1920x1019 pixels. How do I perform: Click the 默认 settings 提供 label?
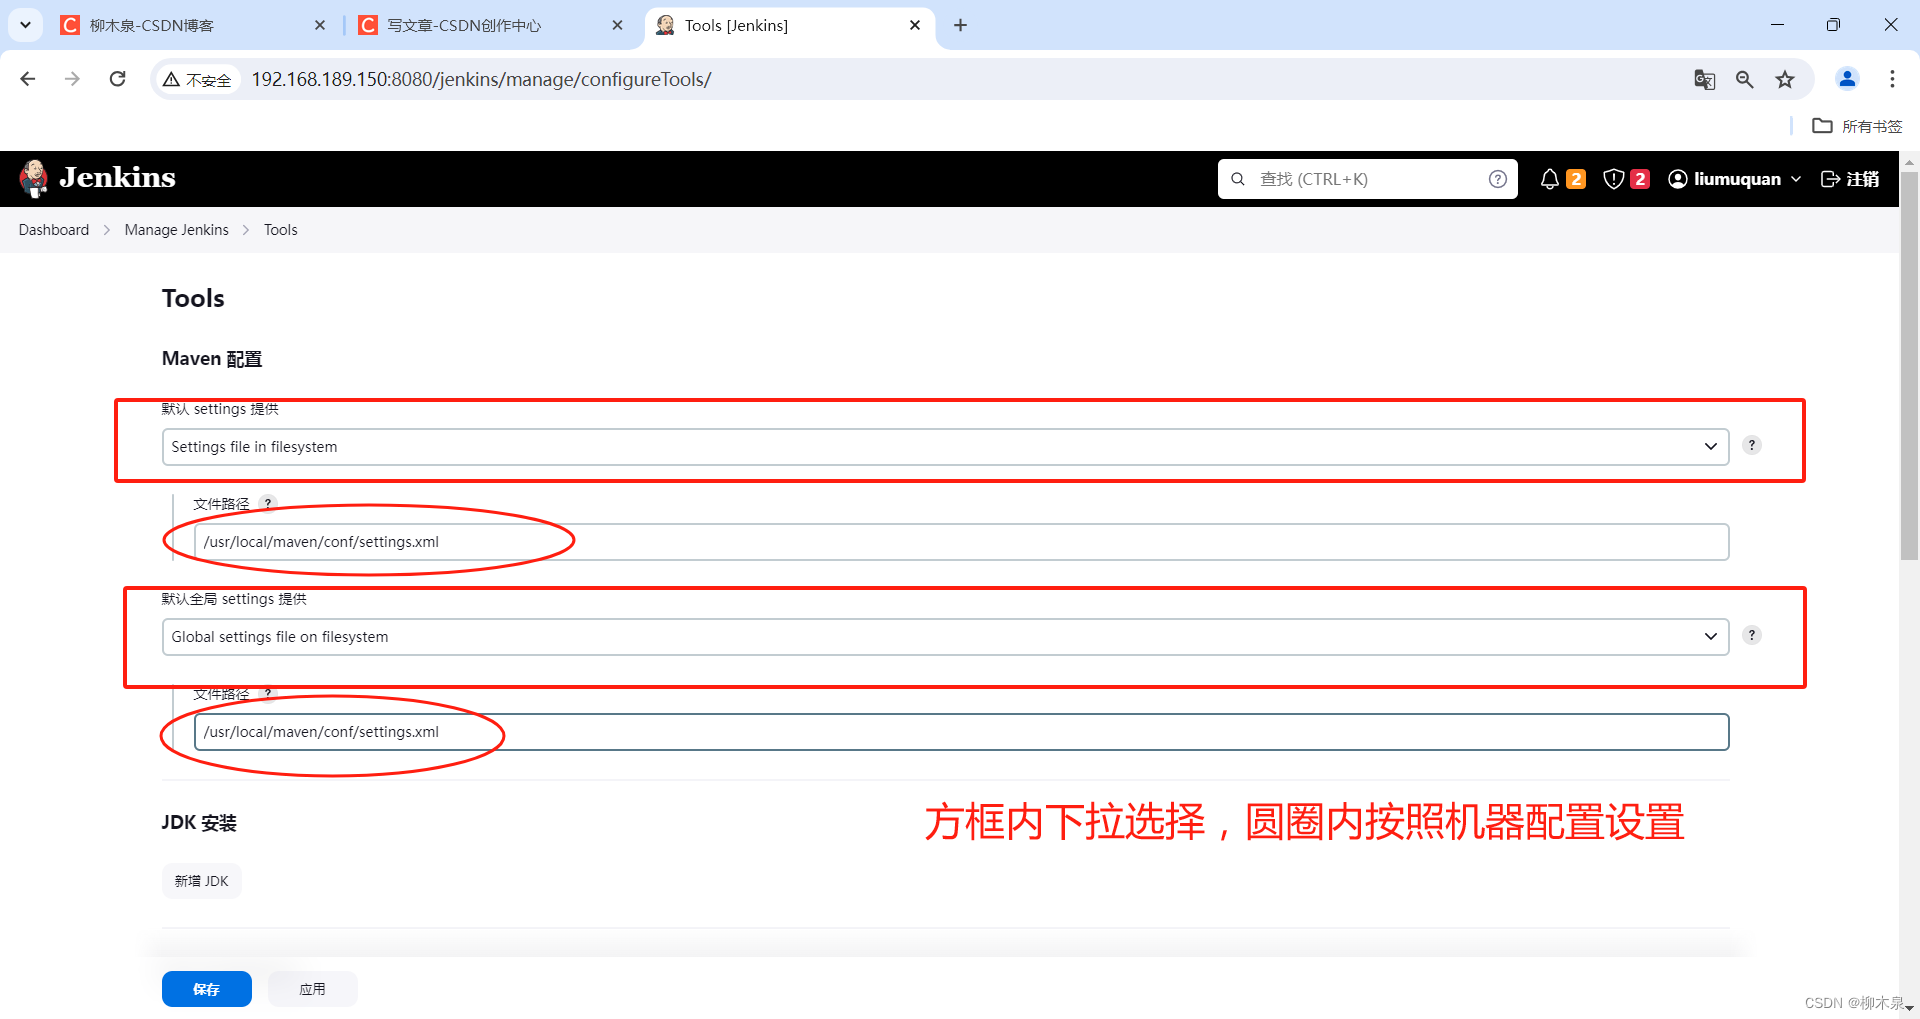(220, 409)
